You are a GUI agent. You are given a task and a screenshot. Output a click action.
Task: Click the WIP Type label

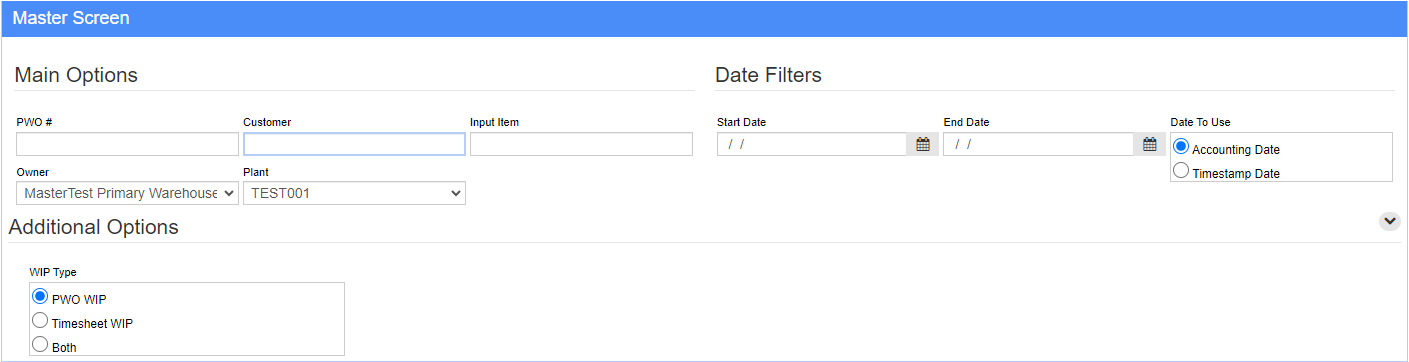coord(54,272)
